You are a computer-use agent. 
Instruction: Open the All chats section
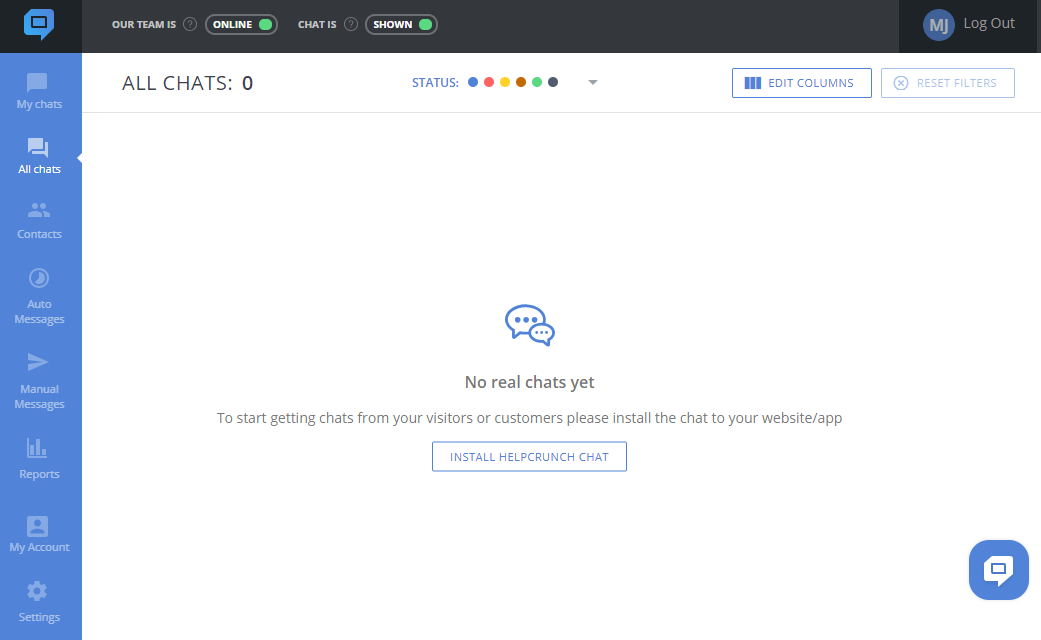click(x=39, y=157)
